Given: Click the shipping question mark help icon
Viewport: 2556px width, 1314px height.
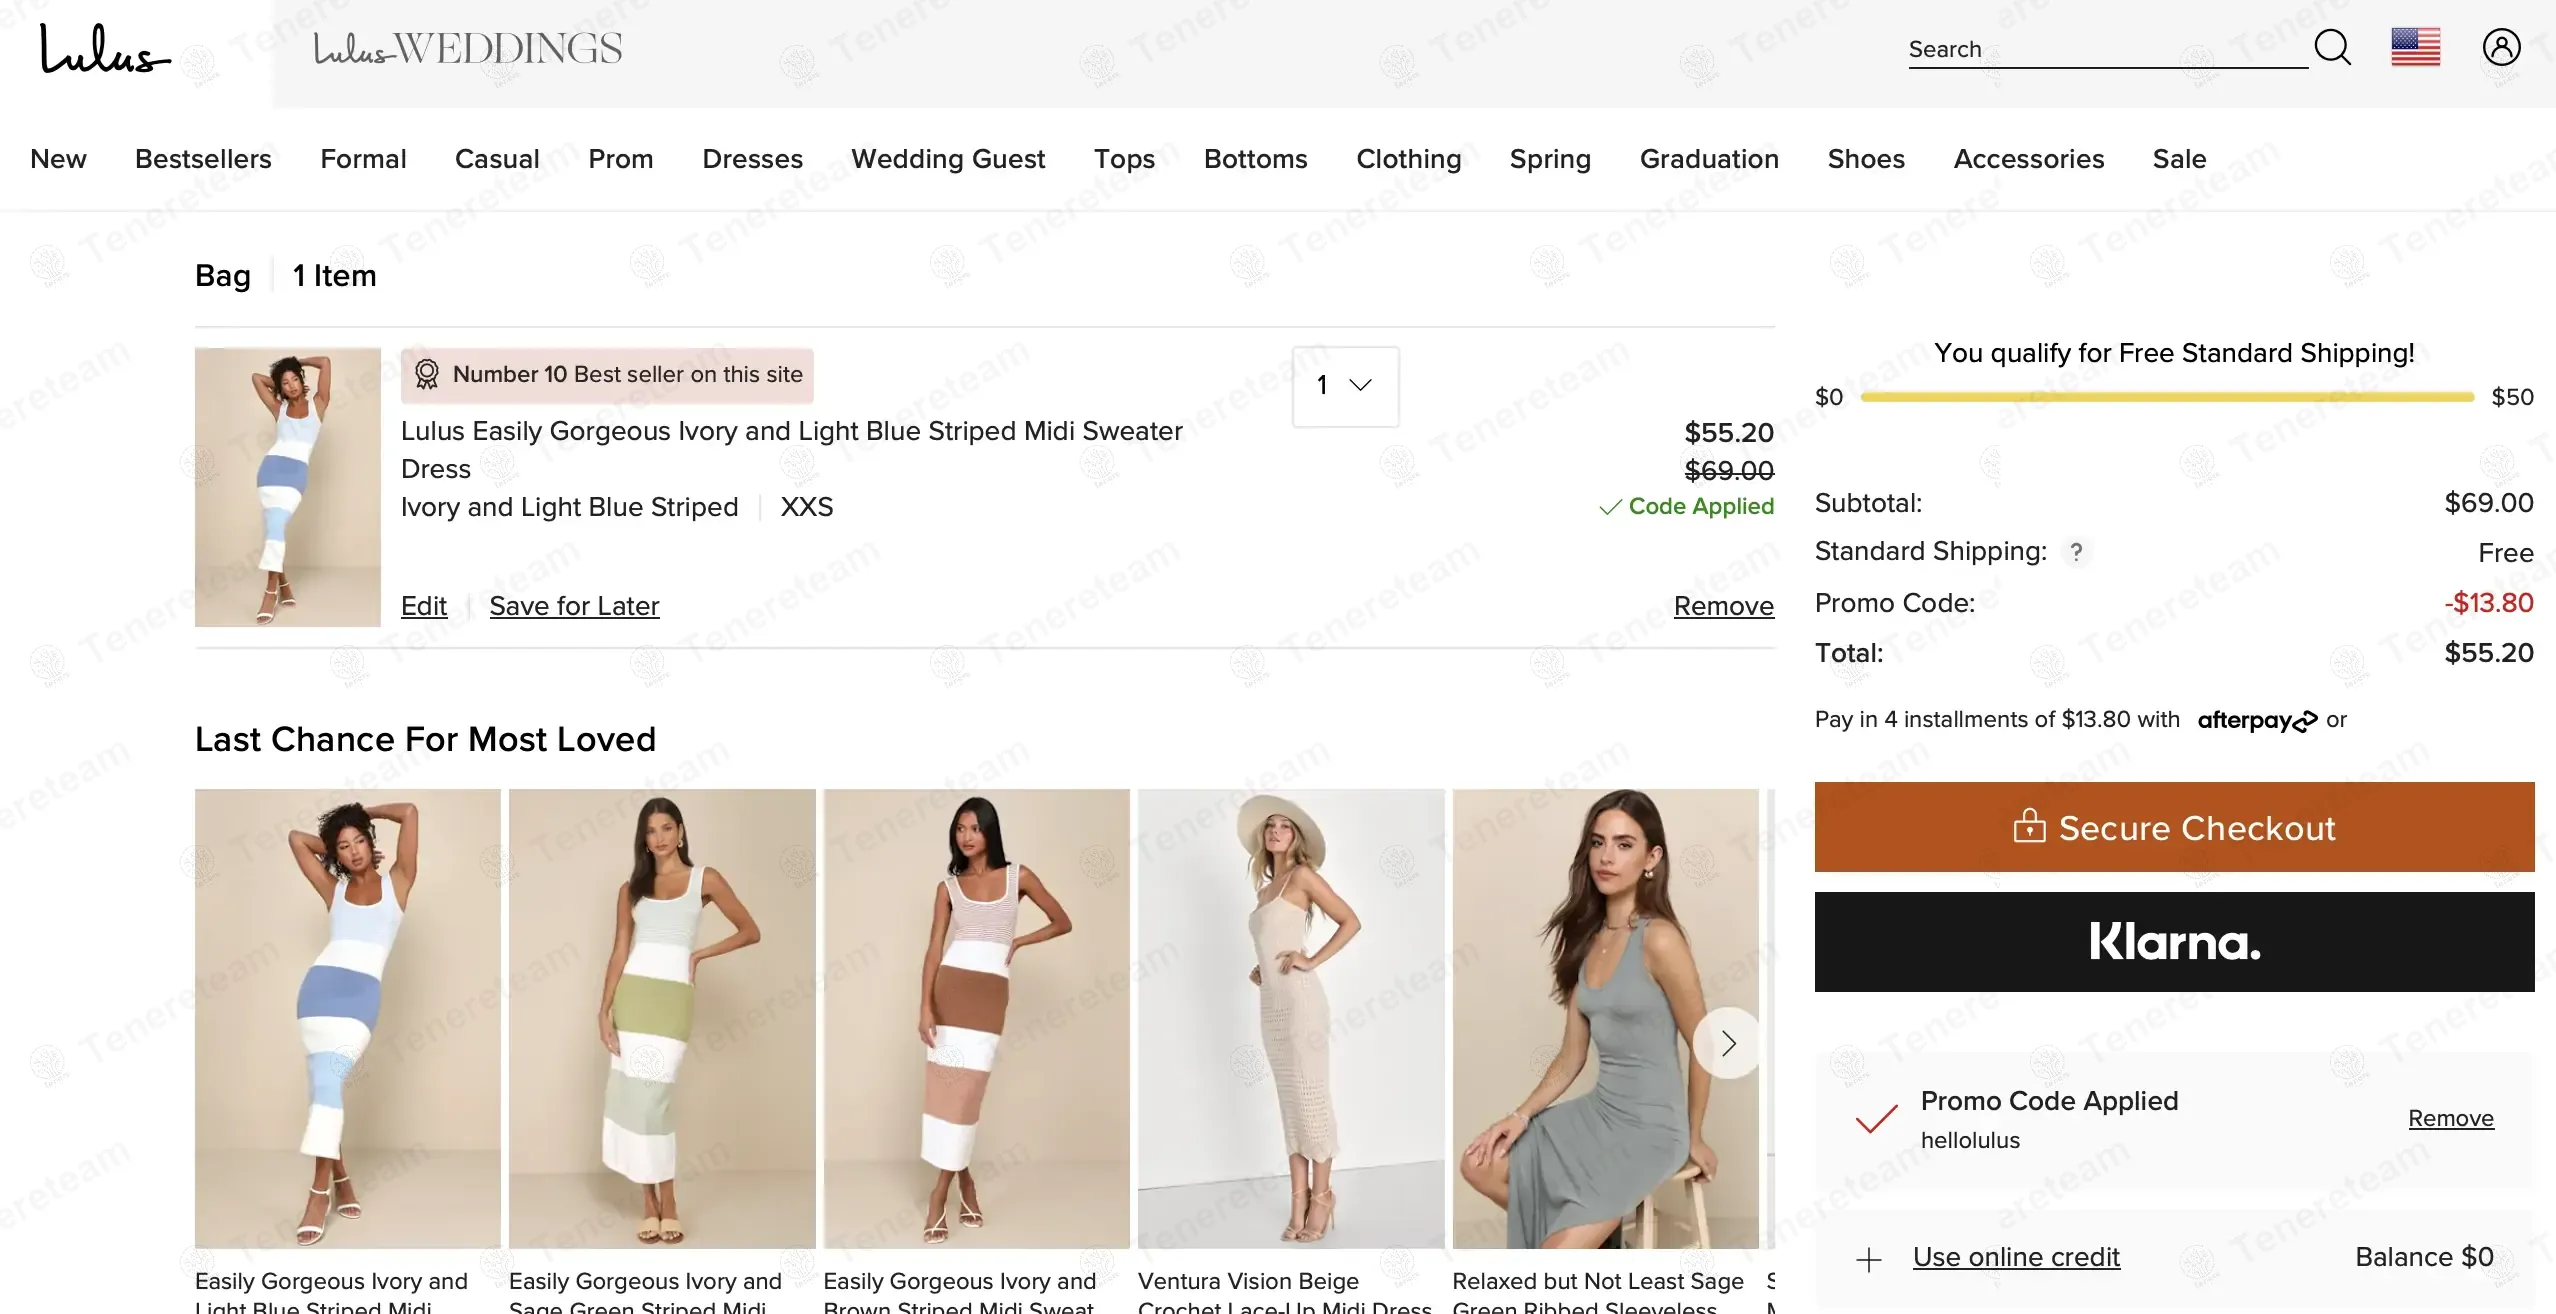Looking at the screenshot, I should click(2076, 552).
